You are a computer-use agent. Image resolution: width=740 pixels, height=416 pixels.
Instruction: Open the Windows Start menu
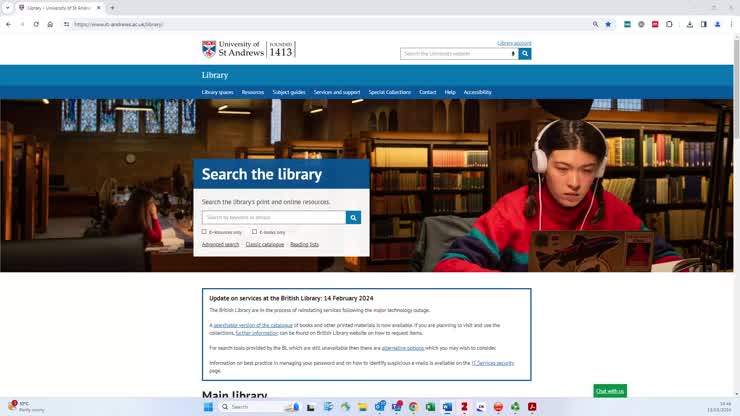pyautogui.click(x=208, y=407)
